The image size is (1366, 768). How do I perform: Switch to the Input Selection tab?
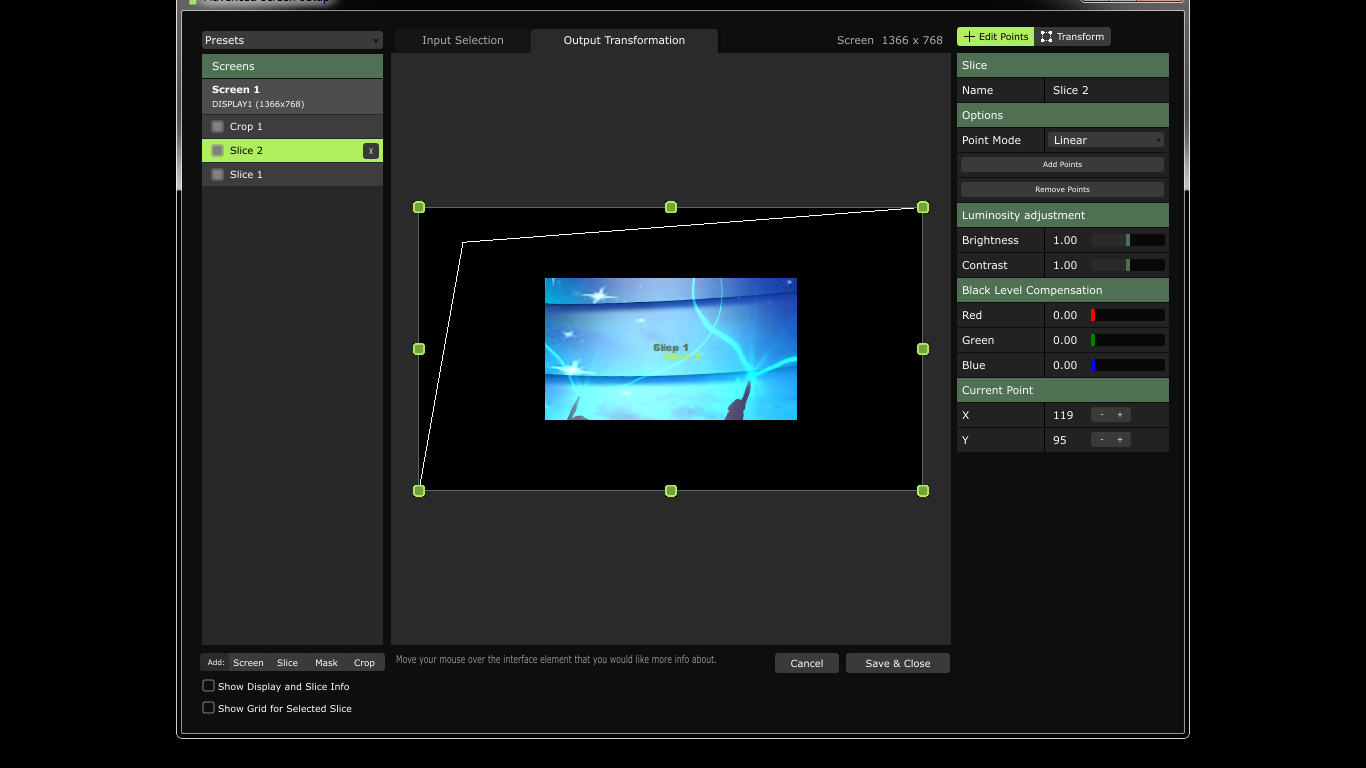click(463, 41)
